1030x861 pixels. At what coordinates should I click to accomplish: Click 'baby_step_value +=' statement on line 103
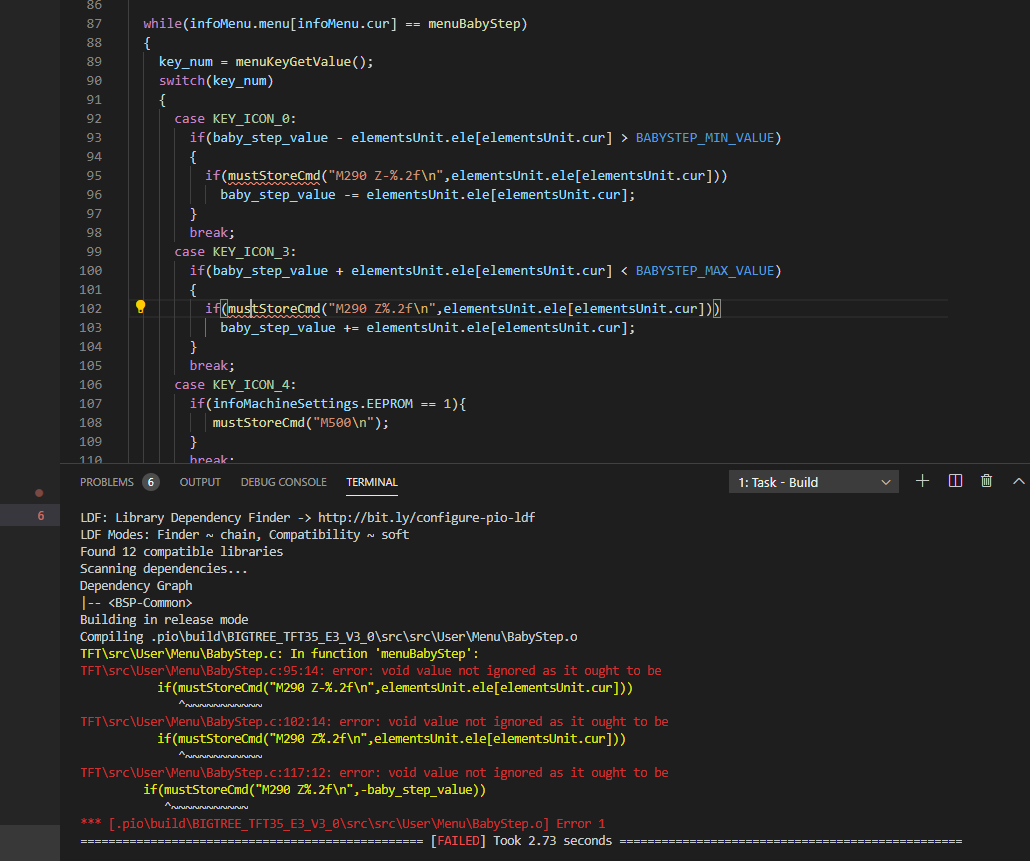[x=428, y=328]
